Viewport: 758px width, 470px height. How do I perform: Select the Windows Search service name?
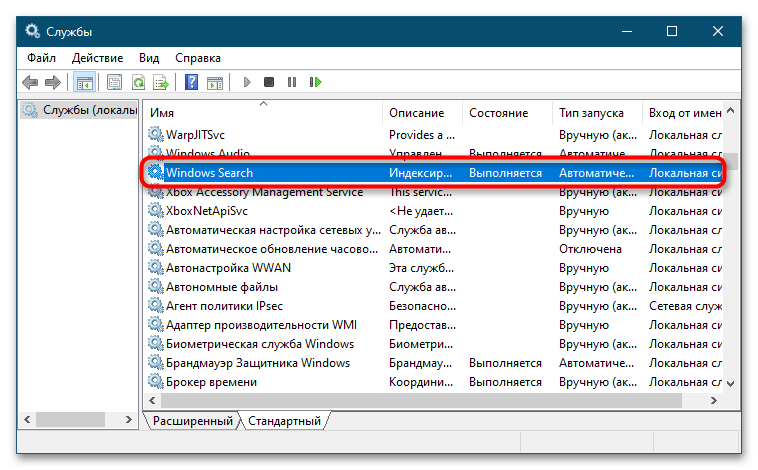[209, 173]
